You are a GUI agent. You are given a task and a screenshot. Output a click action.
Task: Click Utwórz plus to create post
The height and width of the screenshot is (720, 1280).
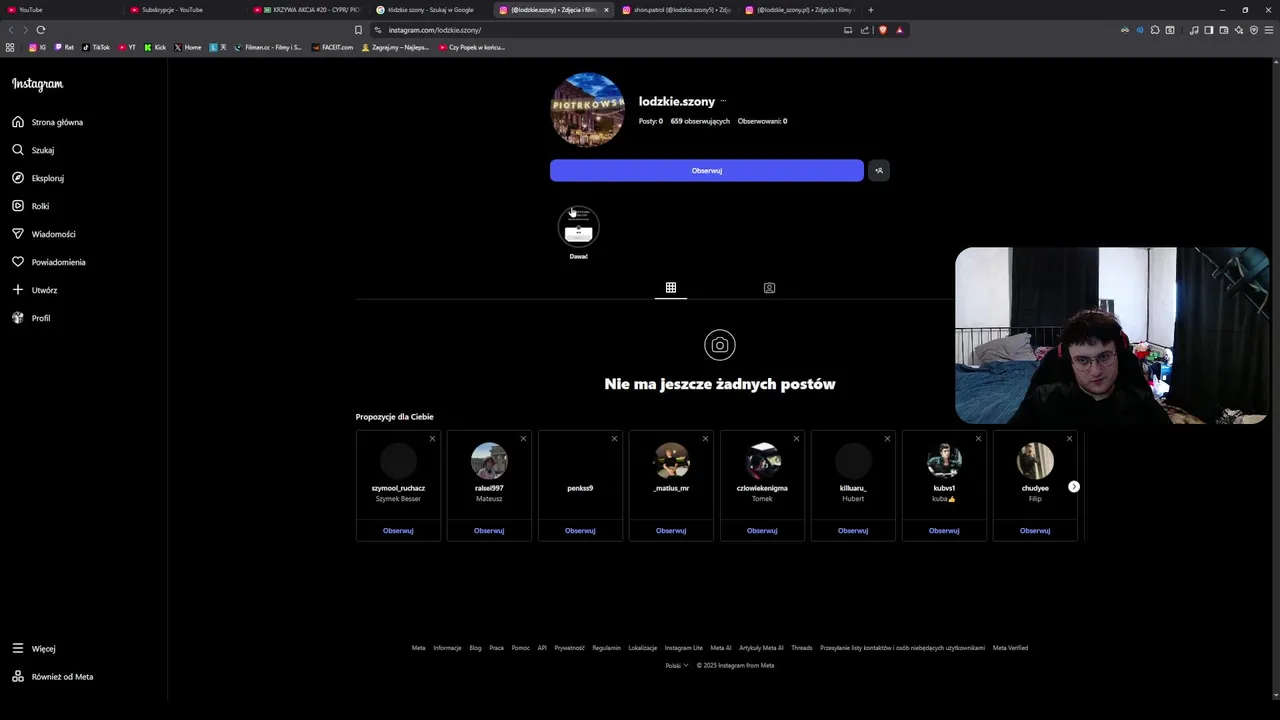35,290
